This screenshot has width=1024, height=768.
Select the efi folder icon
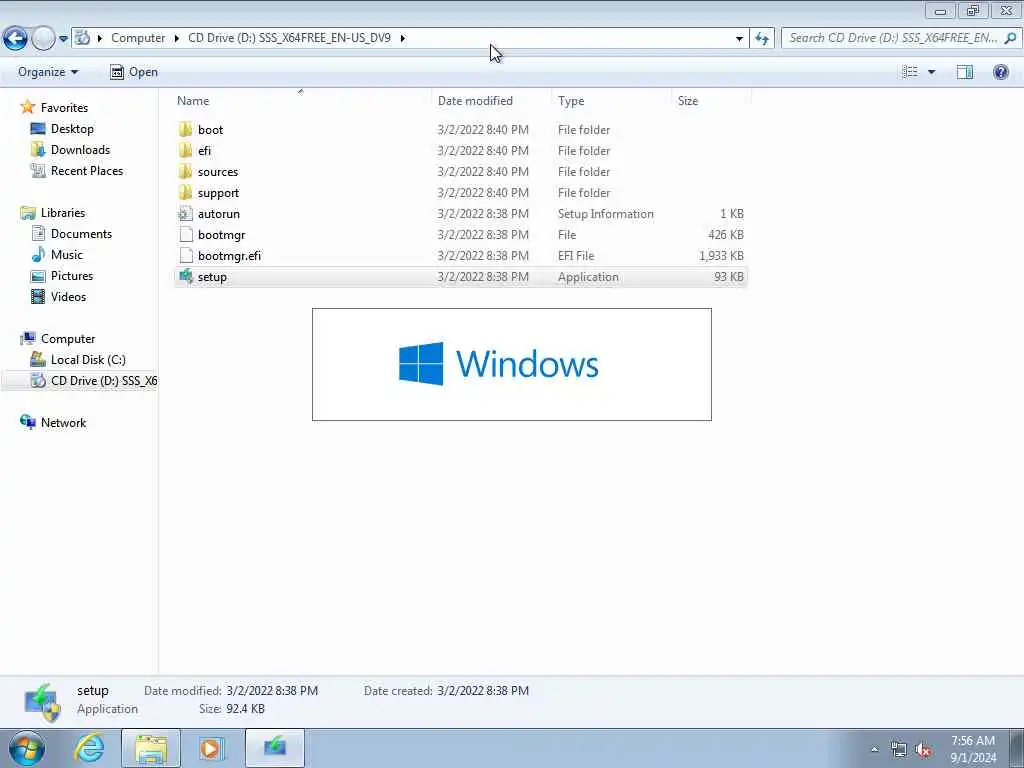coord(185,150)
